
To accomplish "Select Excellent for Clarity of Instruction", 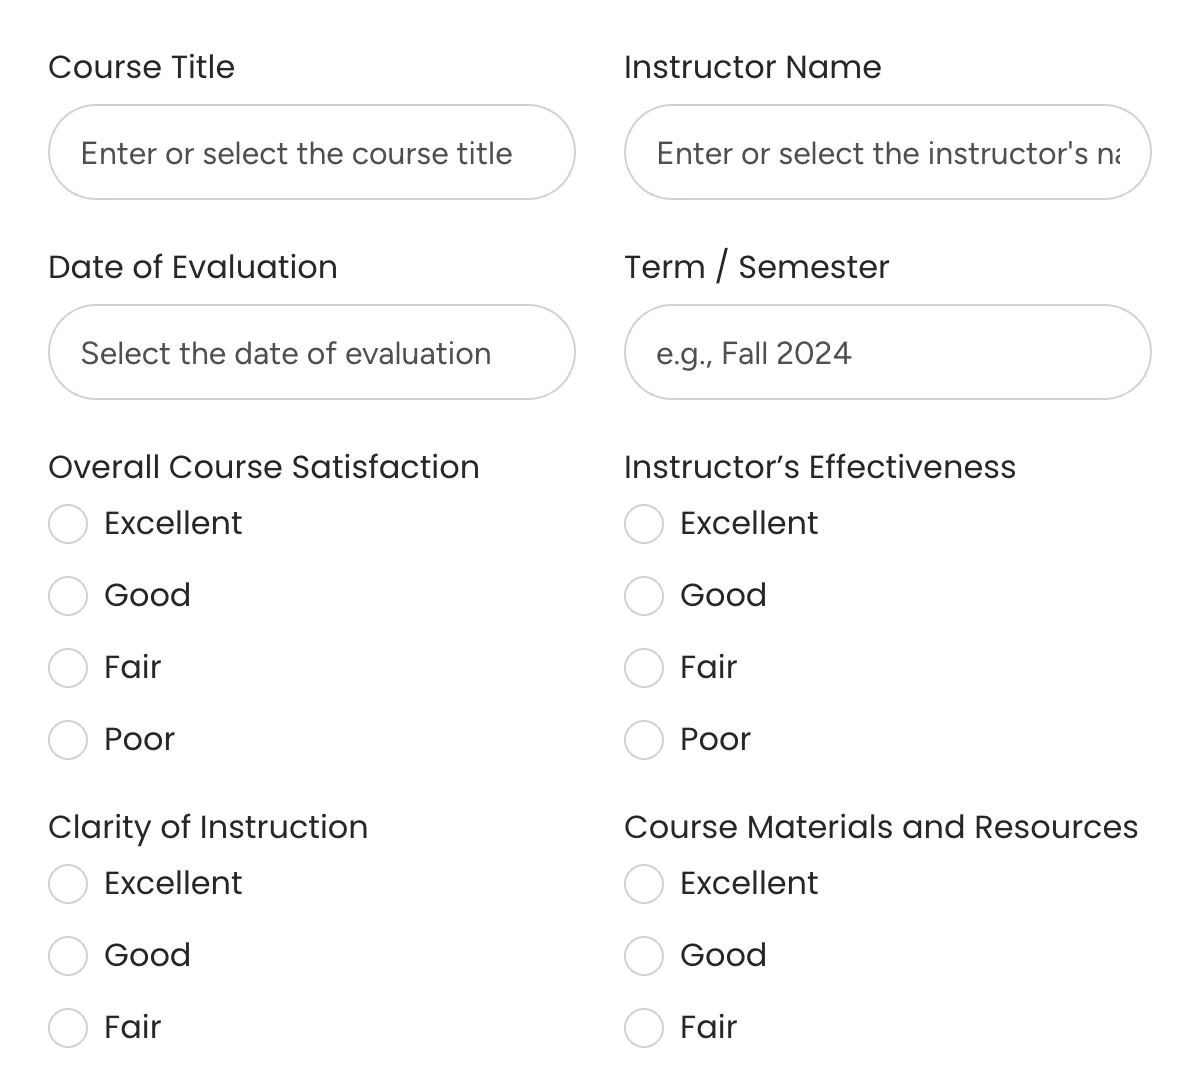I will pos(67,883).
